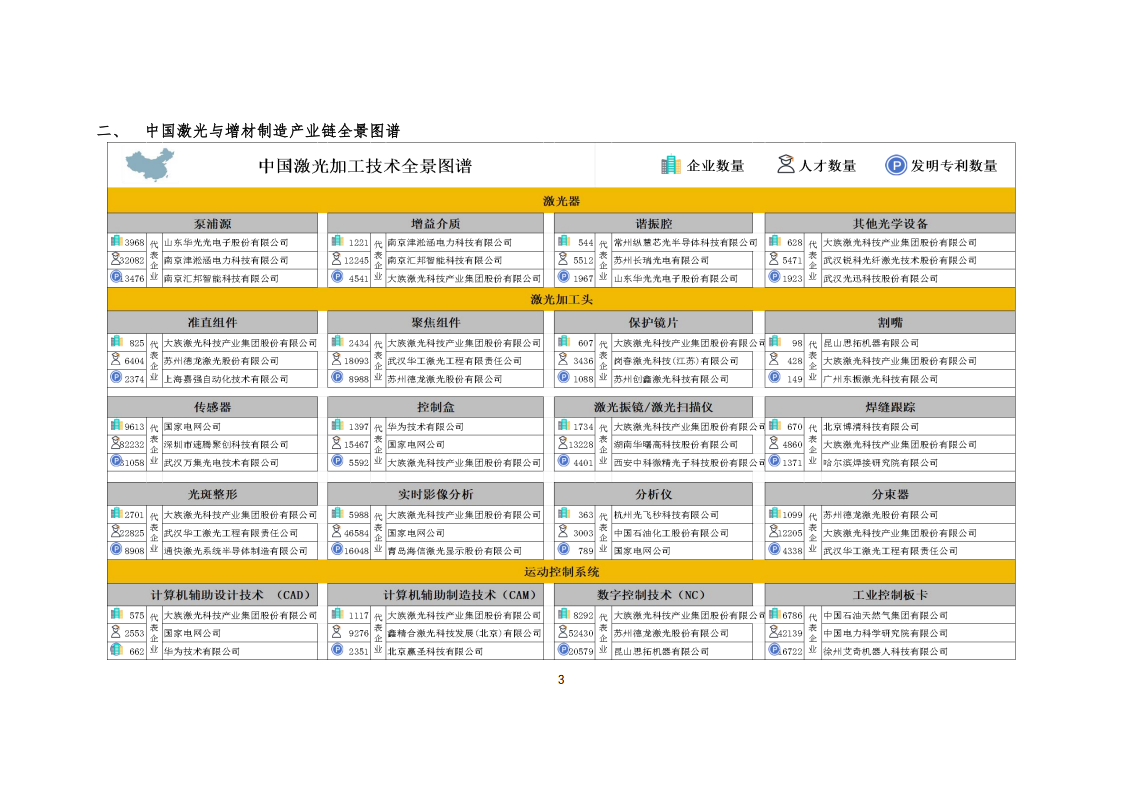Click the title 中国激光加工技术全景图谱

coord(365,166)
